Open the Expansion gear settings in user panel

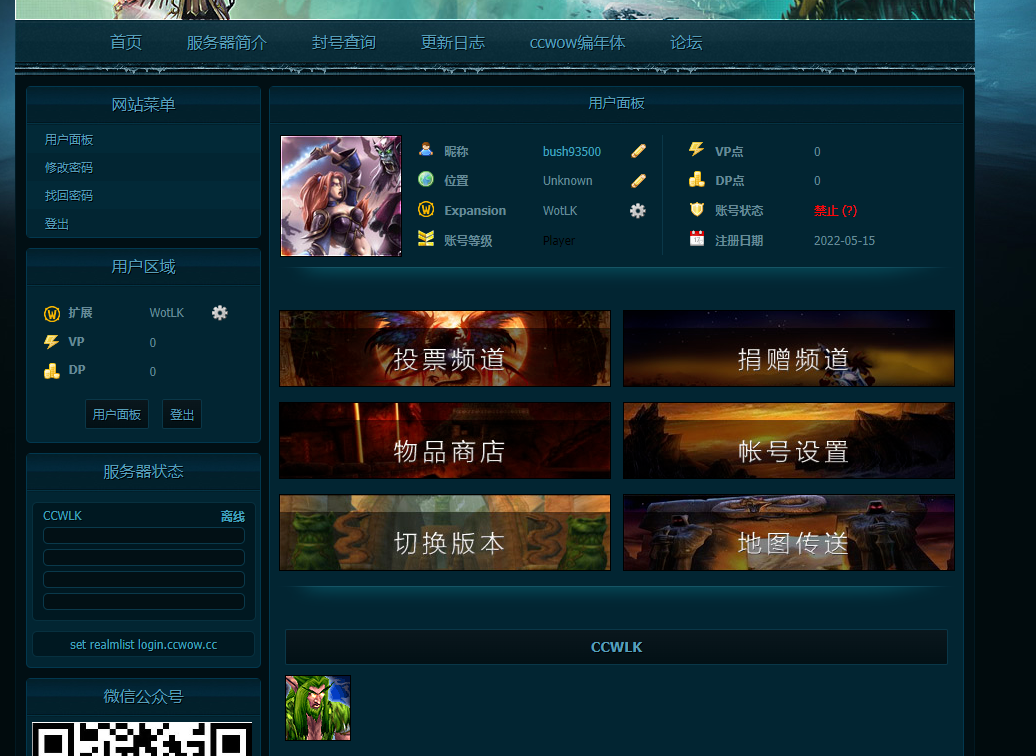(637, 211)
